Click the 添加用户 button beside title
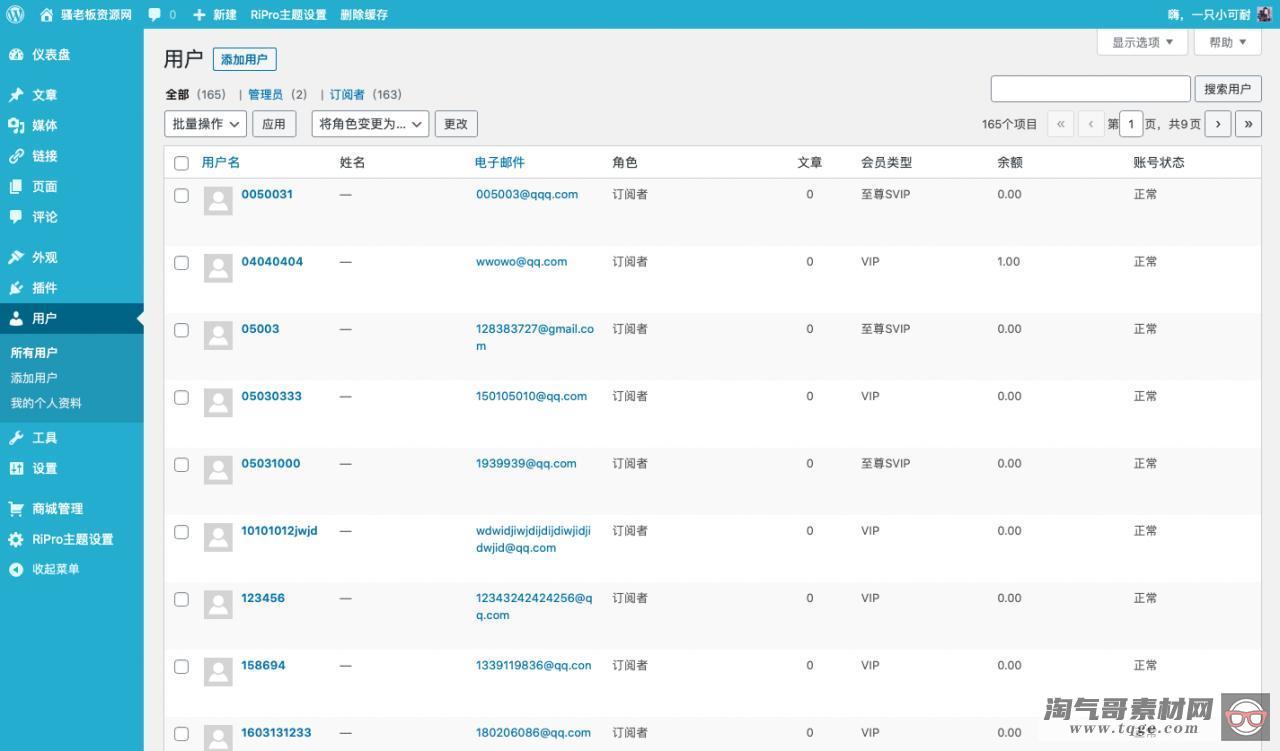Viewport: 1280px width, 751px height. coord(244,59)
